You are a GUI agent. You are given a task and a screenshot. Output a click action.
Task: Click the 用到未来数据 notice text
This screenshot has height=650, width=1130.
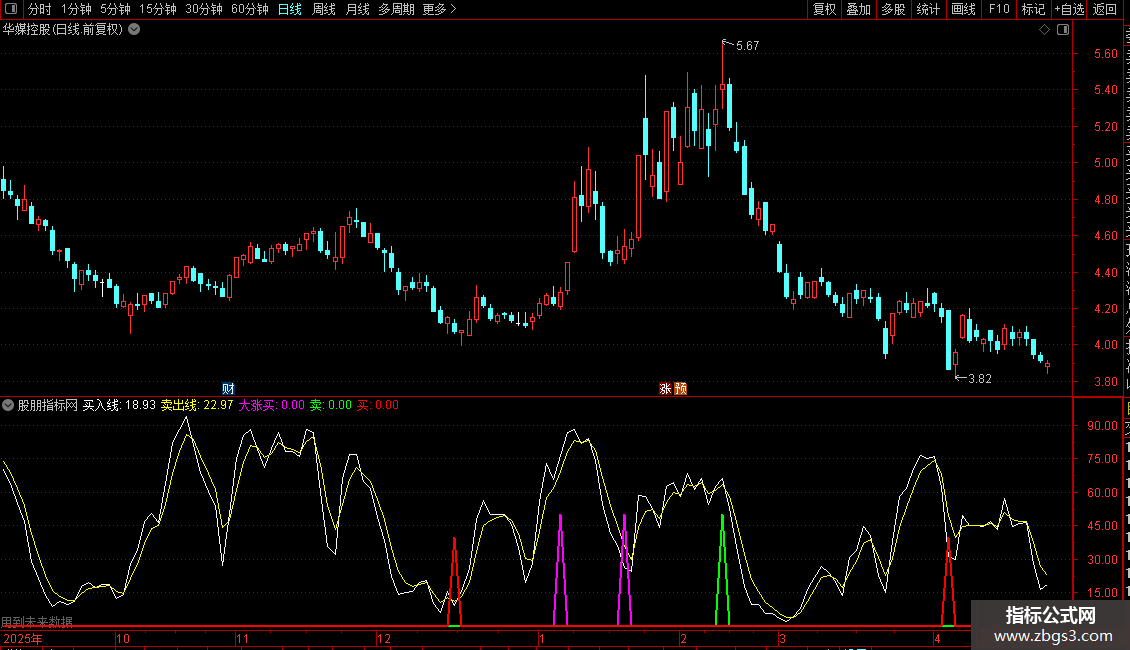pos(37,621)
